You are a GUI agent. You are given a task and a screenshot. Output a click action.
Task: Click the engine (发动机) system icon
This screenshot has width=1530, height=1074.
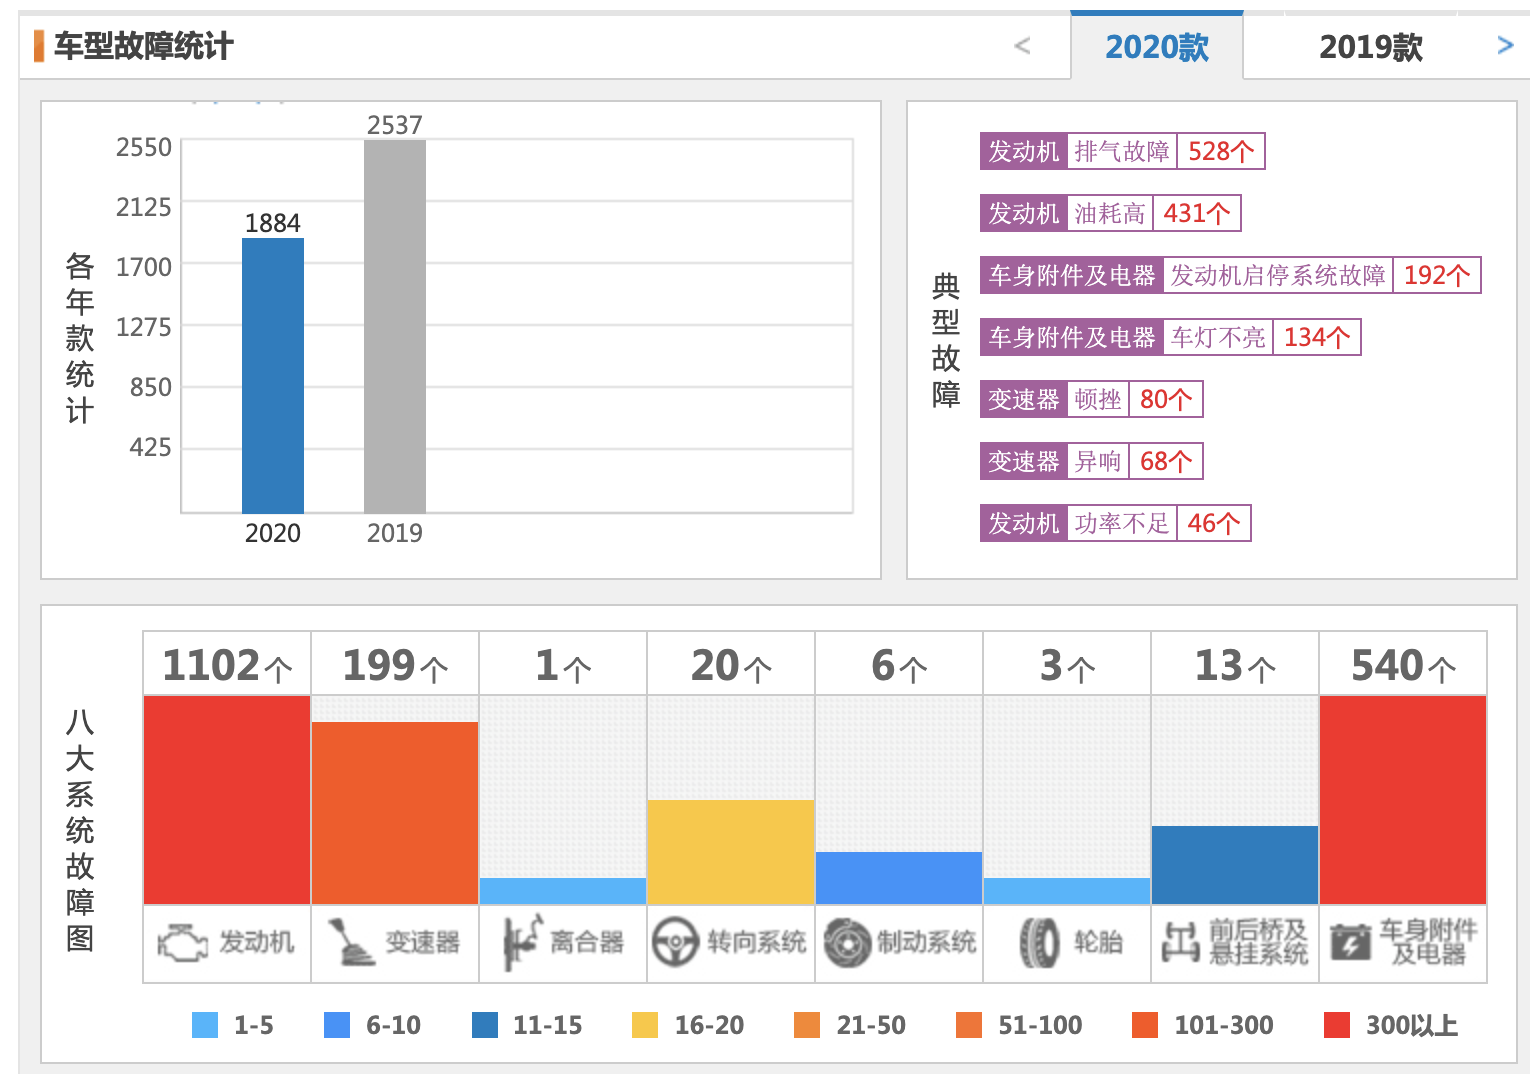pyautogui.click(x=182, y=943)
